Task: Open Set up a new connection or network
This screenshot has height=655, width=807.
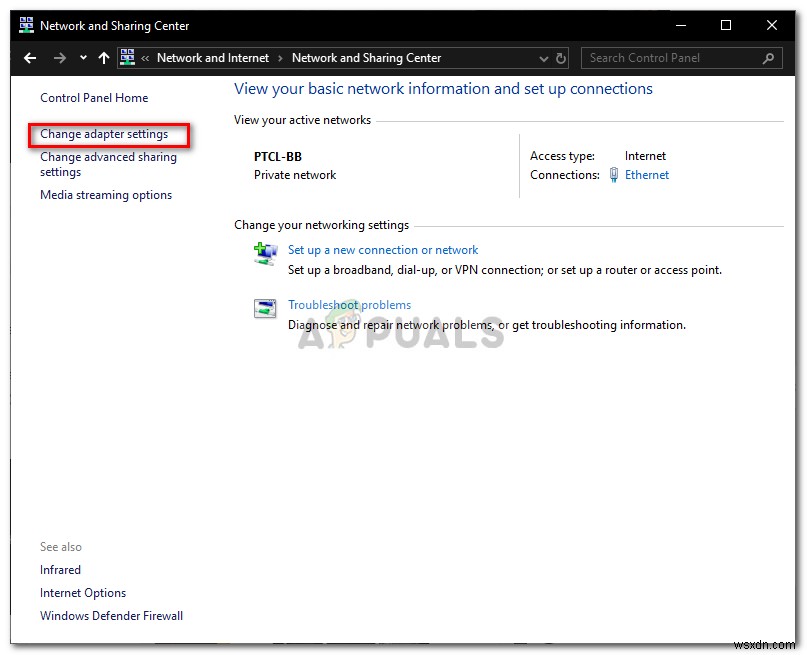Action: click(383, 250)
